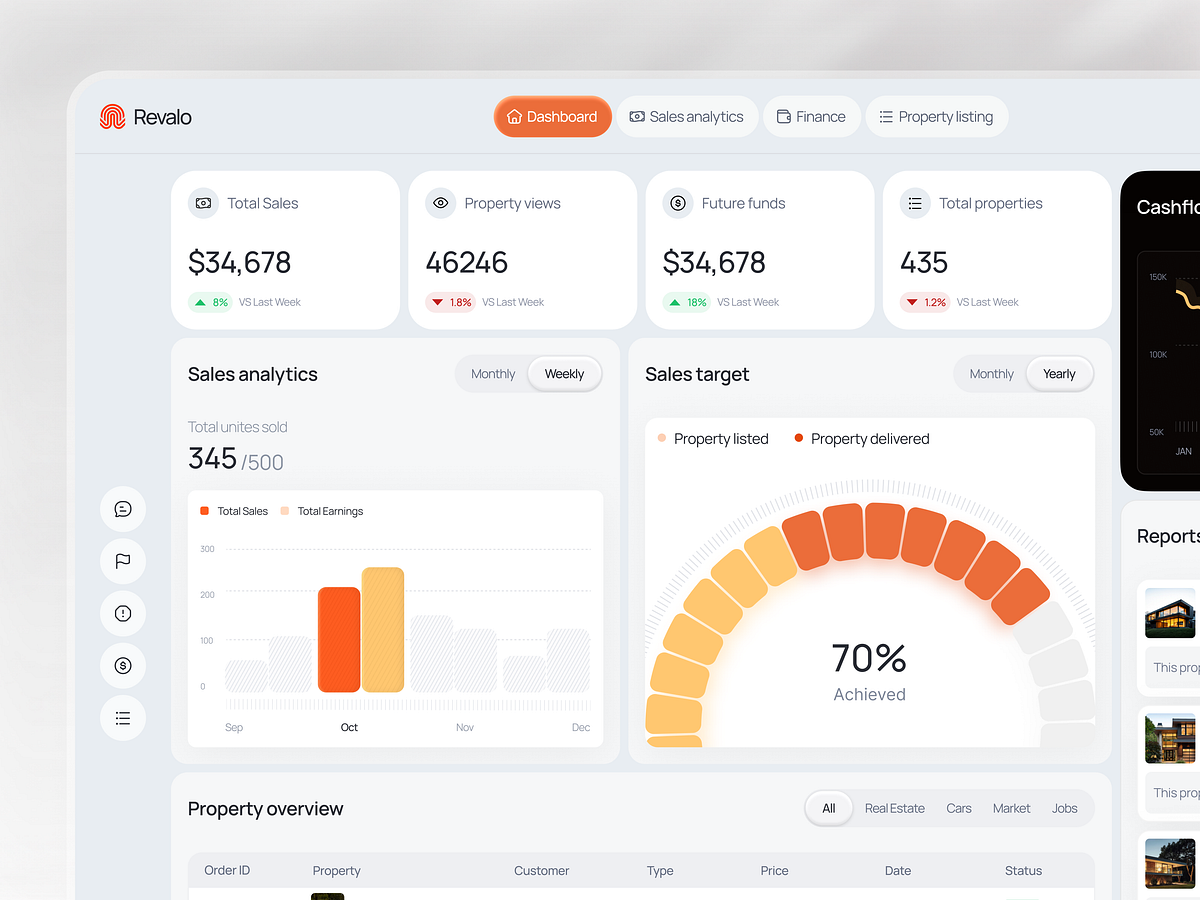The height and width of the screenshot is (900, 1200).
Task: Click the dollar icon on Future funds card
Action: (x=678, y=203)
